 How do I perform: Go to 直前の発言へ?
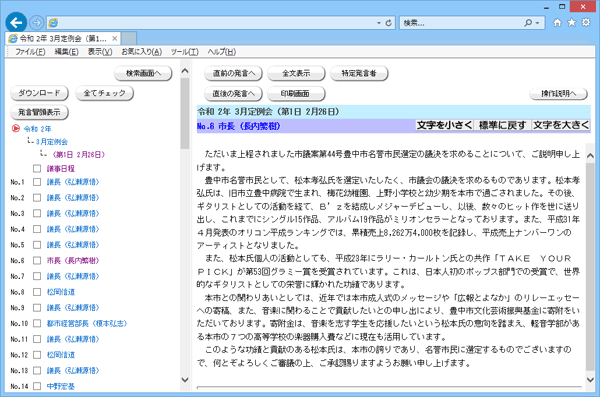(x=233, y=73)
